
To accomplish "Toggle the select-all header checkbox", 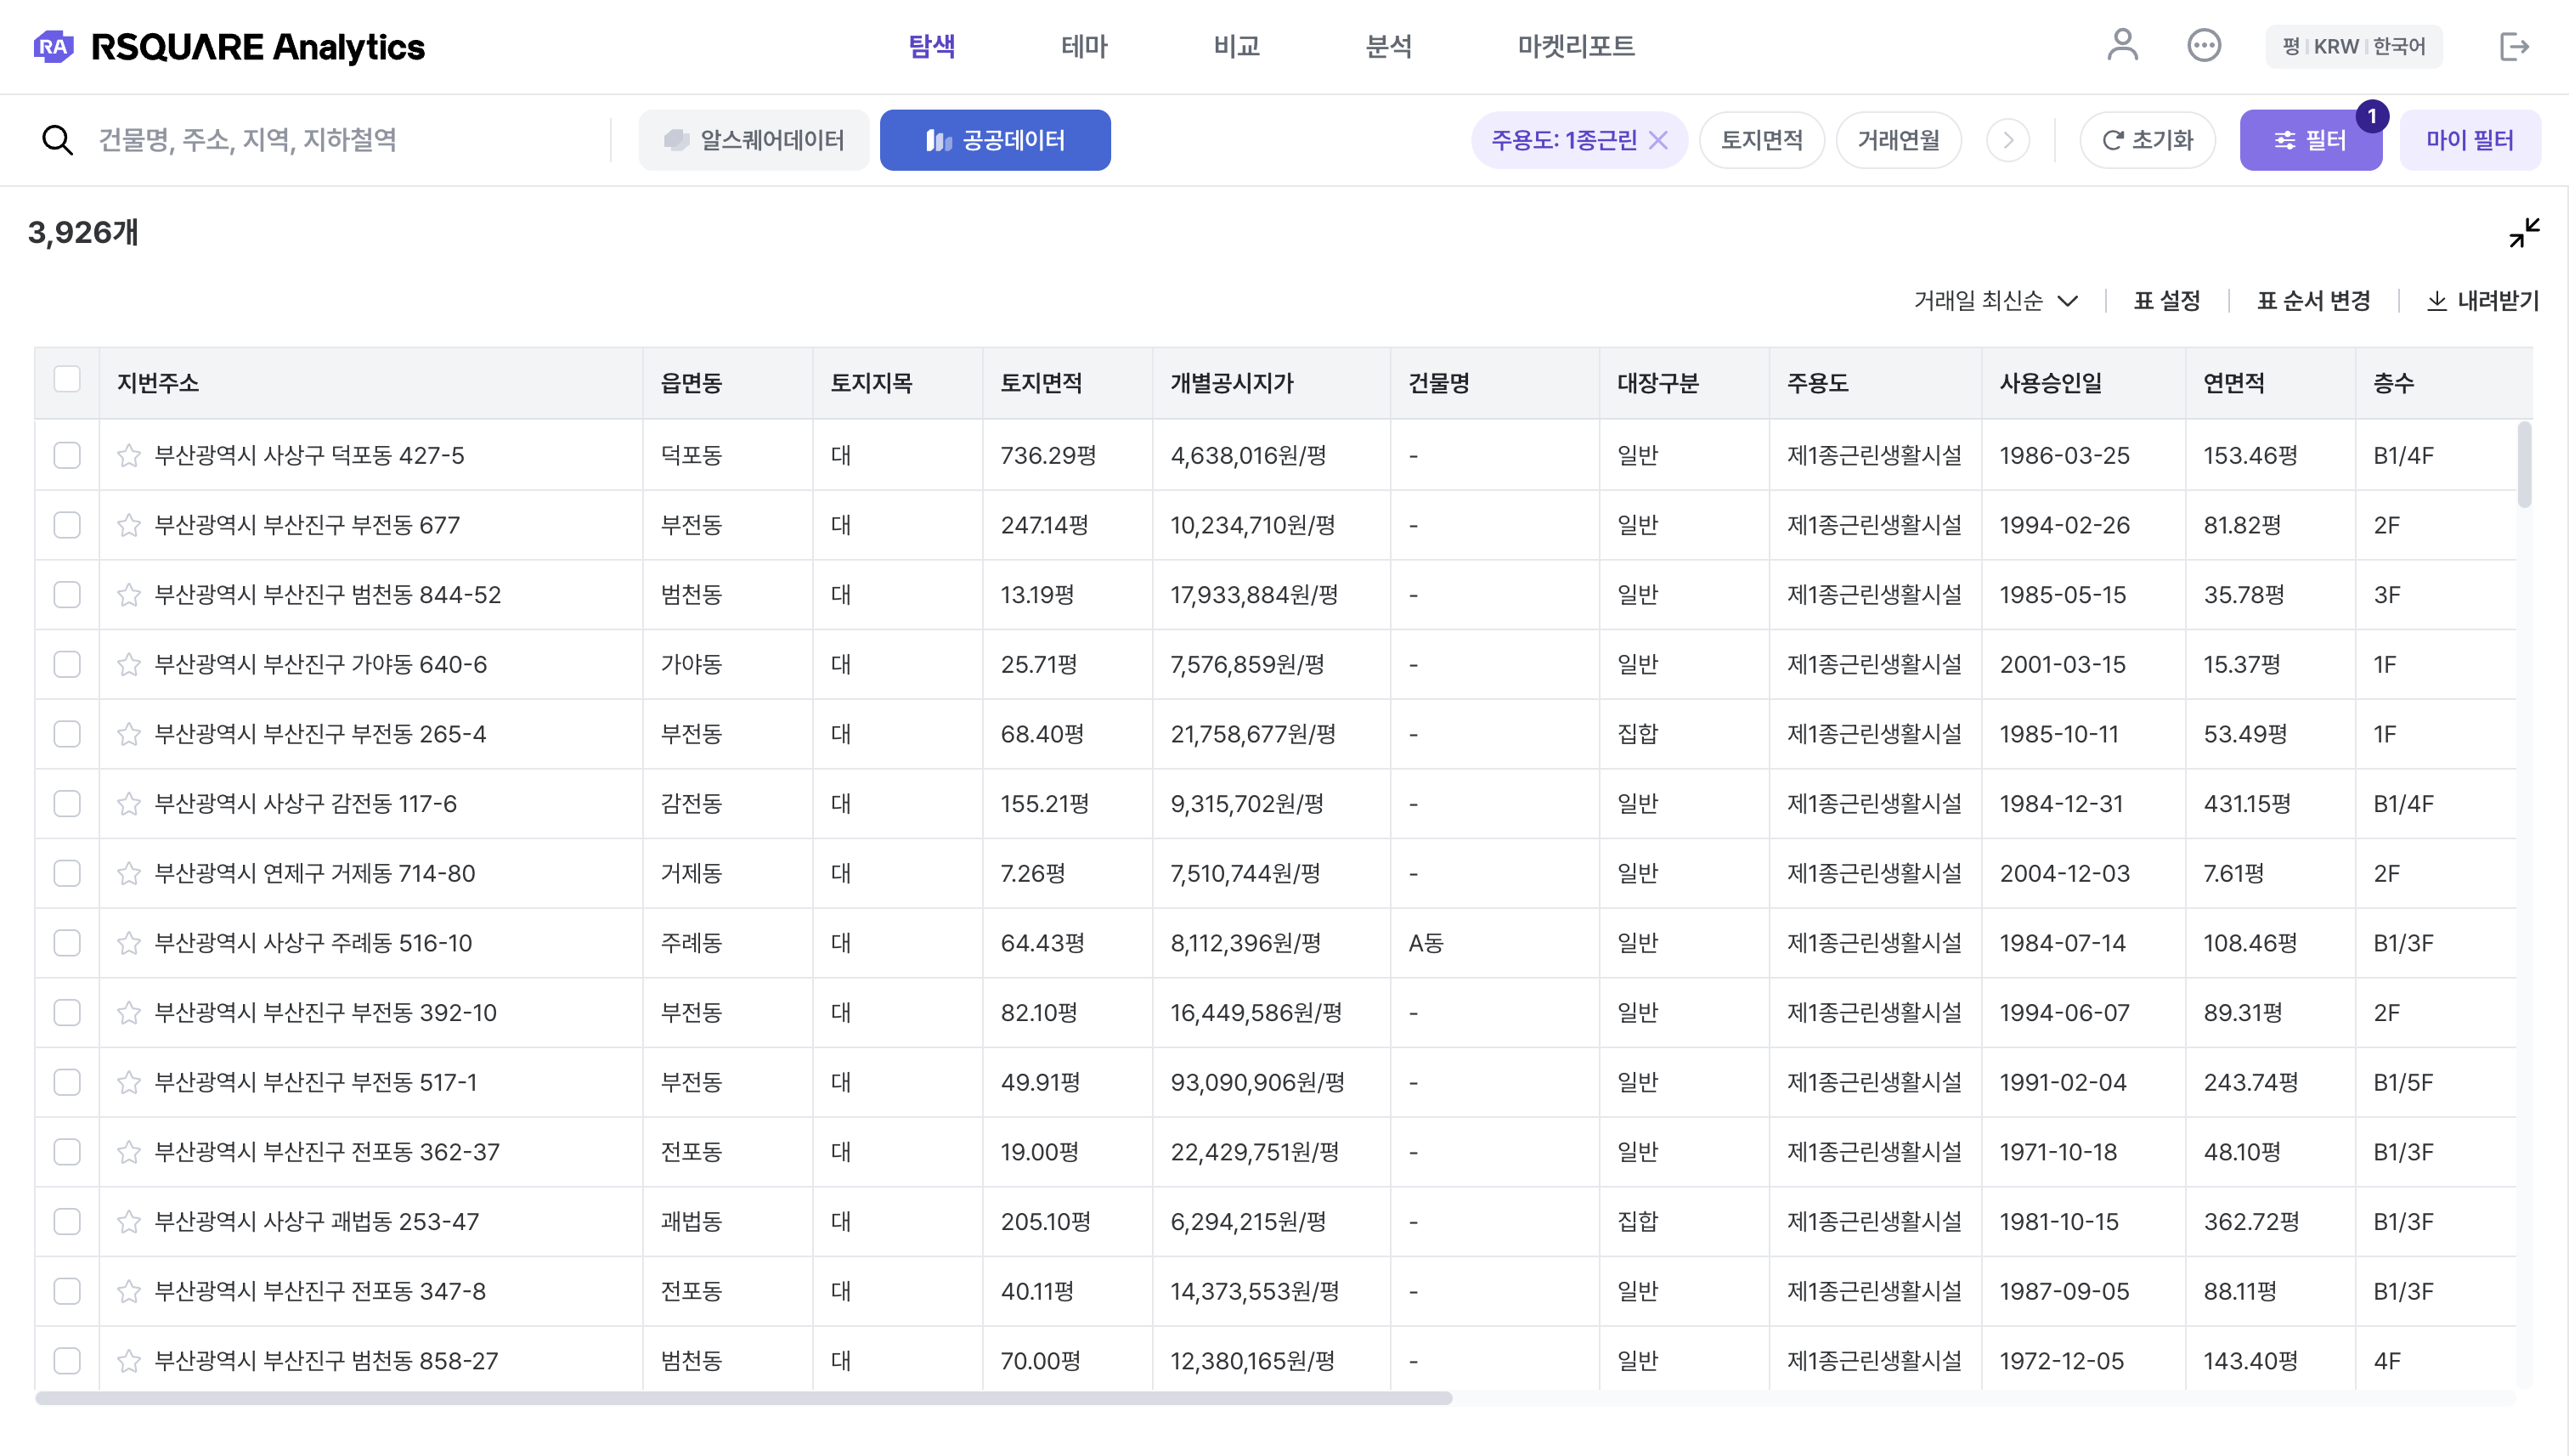I will coord(67,380).
